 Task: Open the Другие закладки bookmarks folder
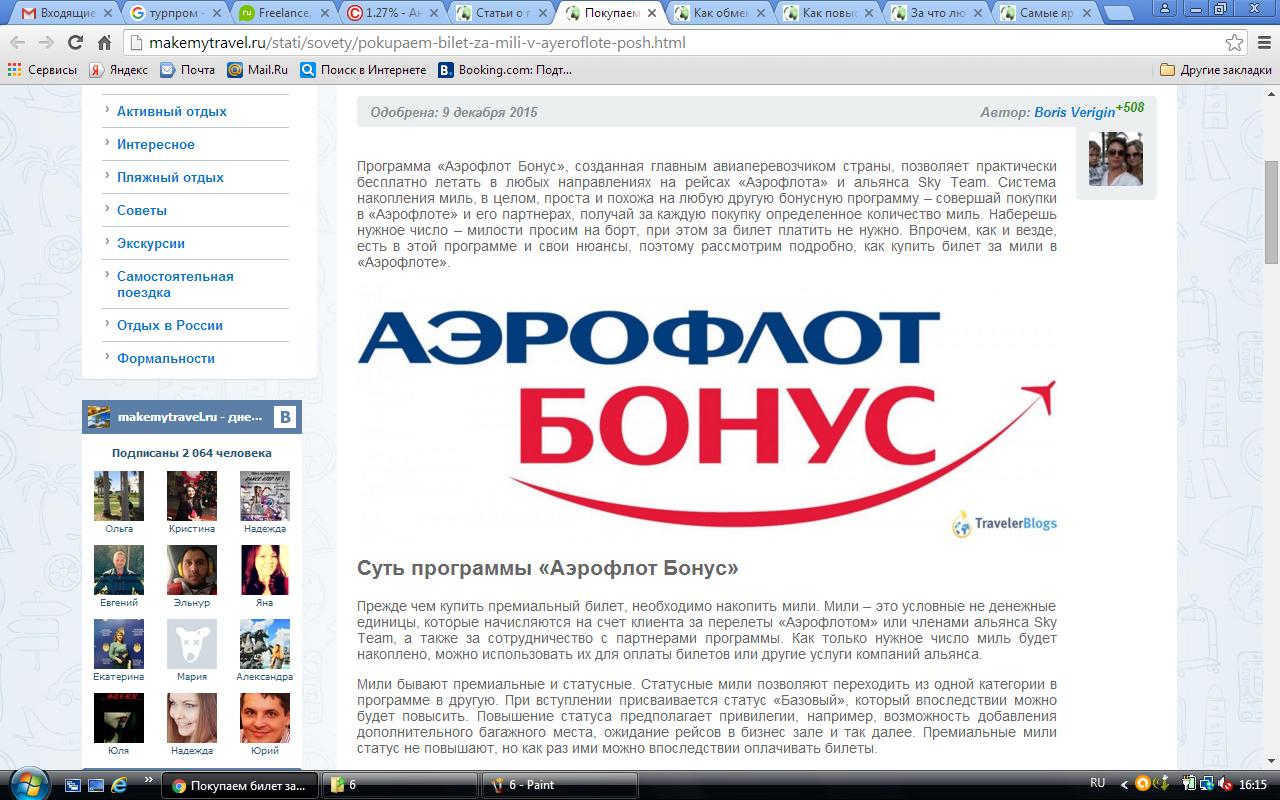coord(1215,70)
